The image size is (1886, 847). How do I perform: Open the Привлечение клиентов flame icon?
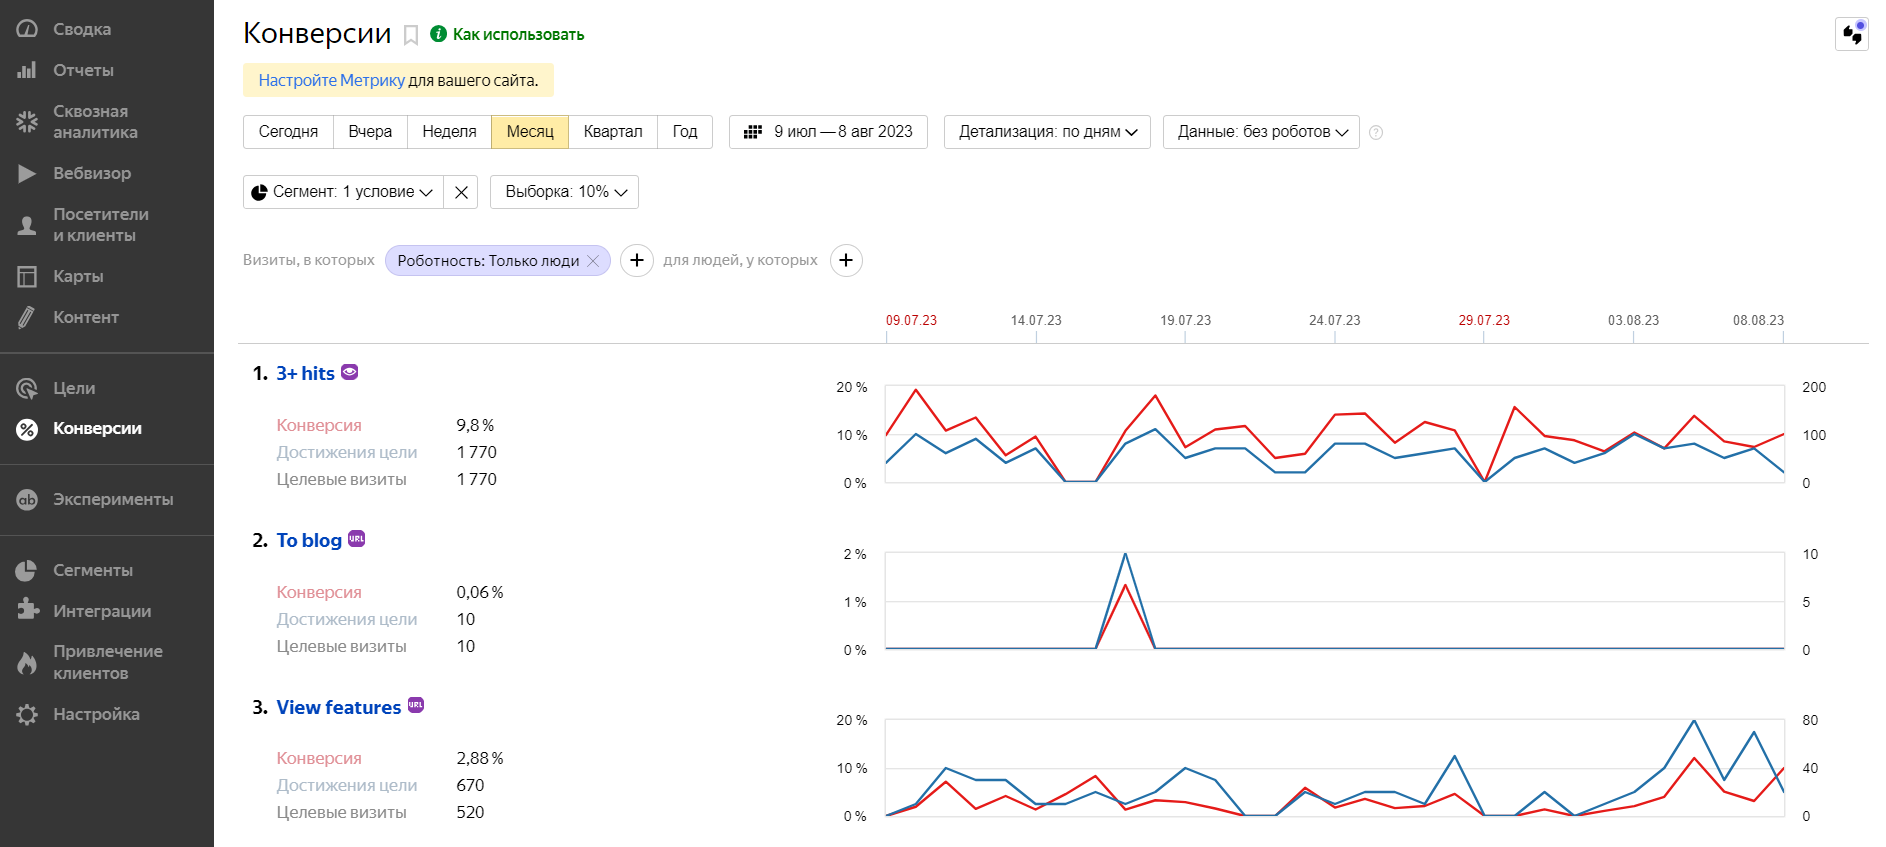tap(27, 662)
